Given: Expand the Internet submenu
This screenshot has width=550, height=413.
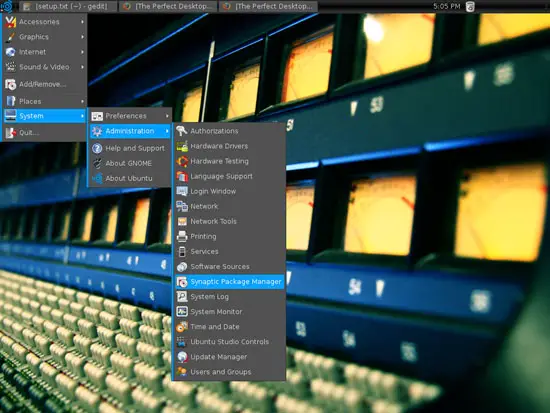Looking at the screenshot, I should pyautogui.click(x=45, y=52).
